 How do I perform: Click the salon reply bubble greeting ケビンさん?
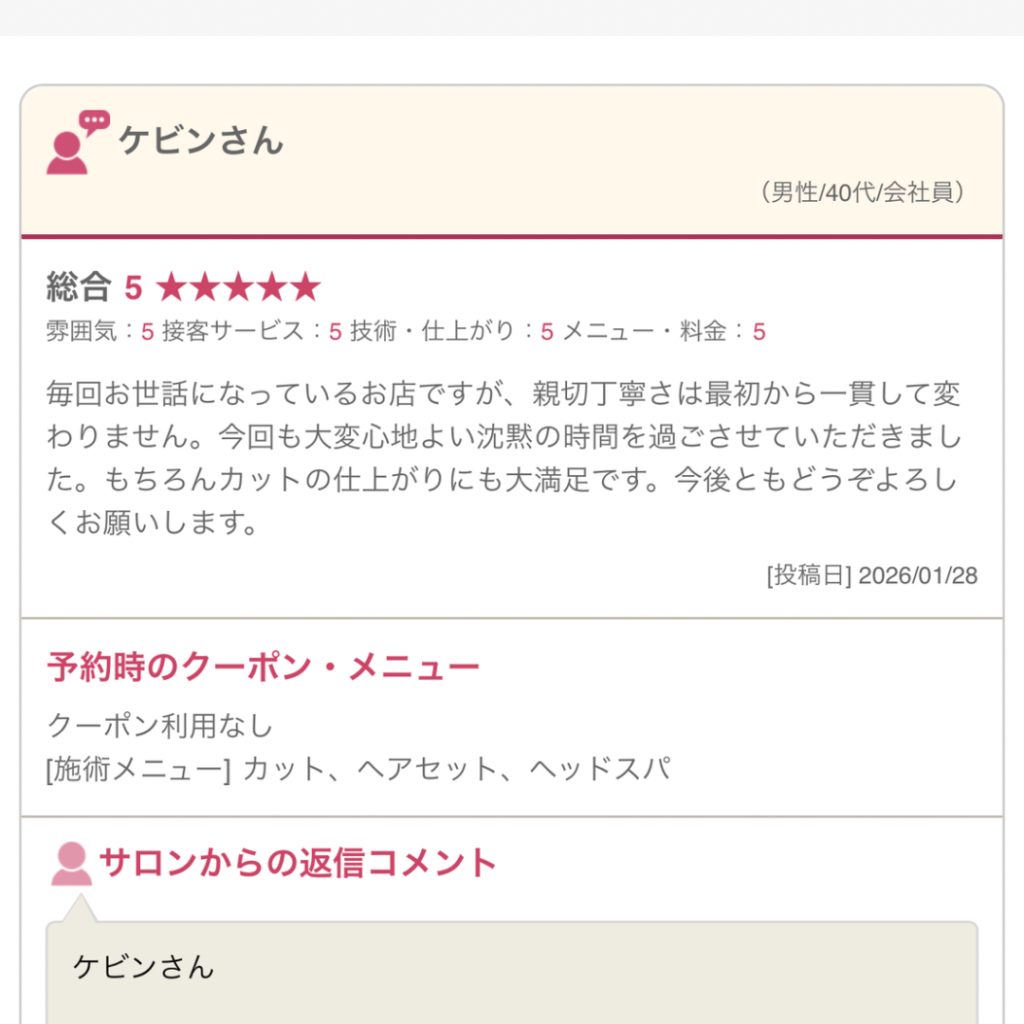pyautogui.click(x=144, y=967)
